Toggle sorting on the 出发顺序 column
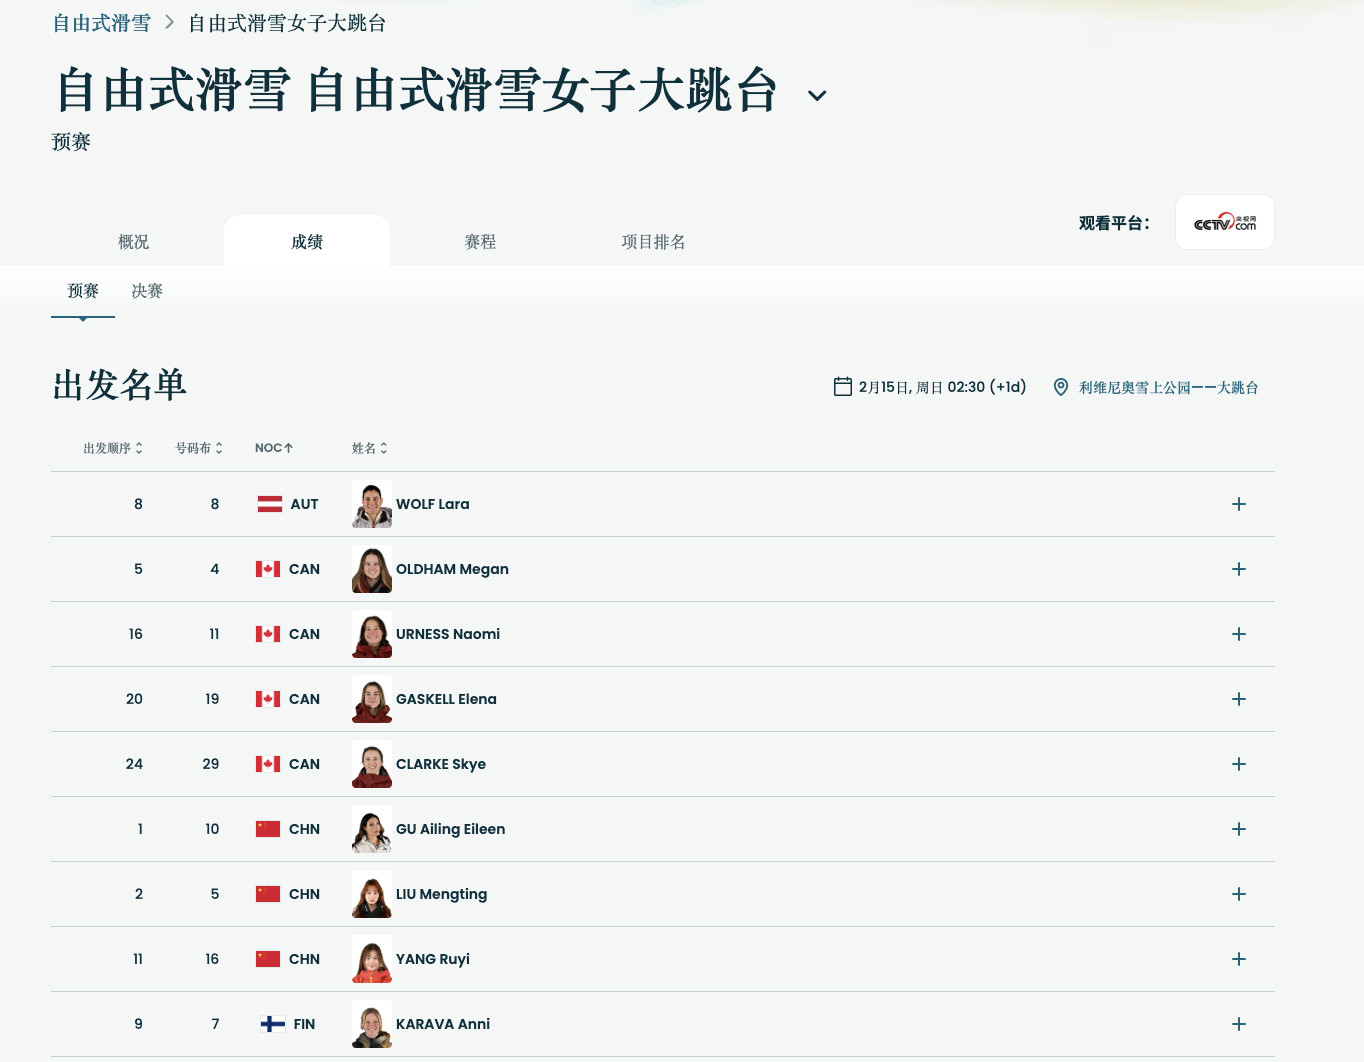This screenshot has height=1062, width=1364. coord(112,448)
